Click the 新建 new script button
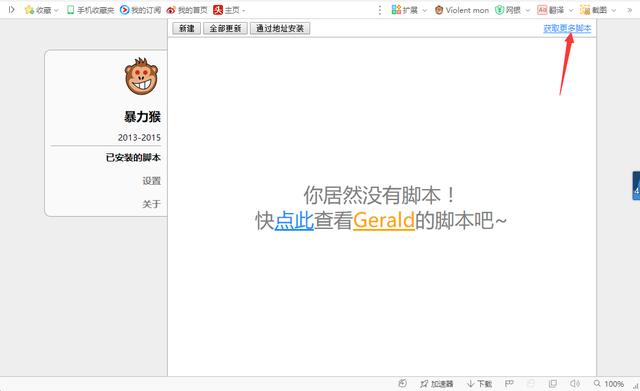The width and height of the screenshot is (640, 391). [187, 28]
